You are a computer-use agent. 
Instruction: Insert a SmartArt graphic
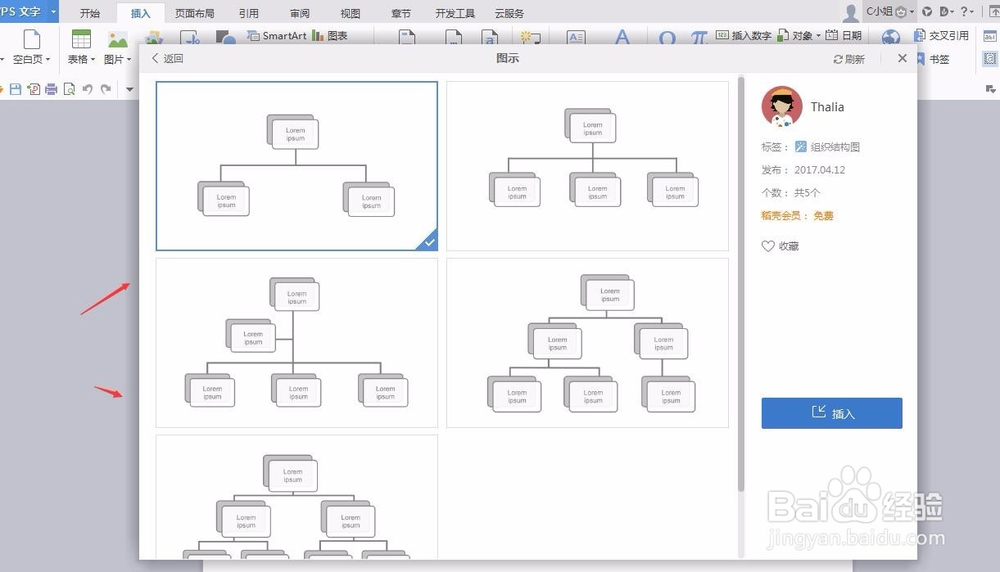pos(277,36)
